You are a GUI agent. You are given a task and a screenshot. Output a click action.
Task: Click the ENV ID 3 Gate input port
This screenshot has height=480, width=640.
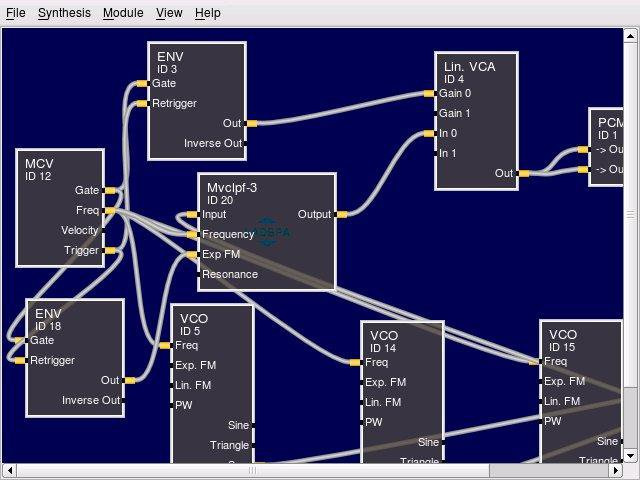(142, 83)
